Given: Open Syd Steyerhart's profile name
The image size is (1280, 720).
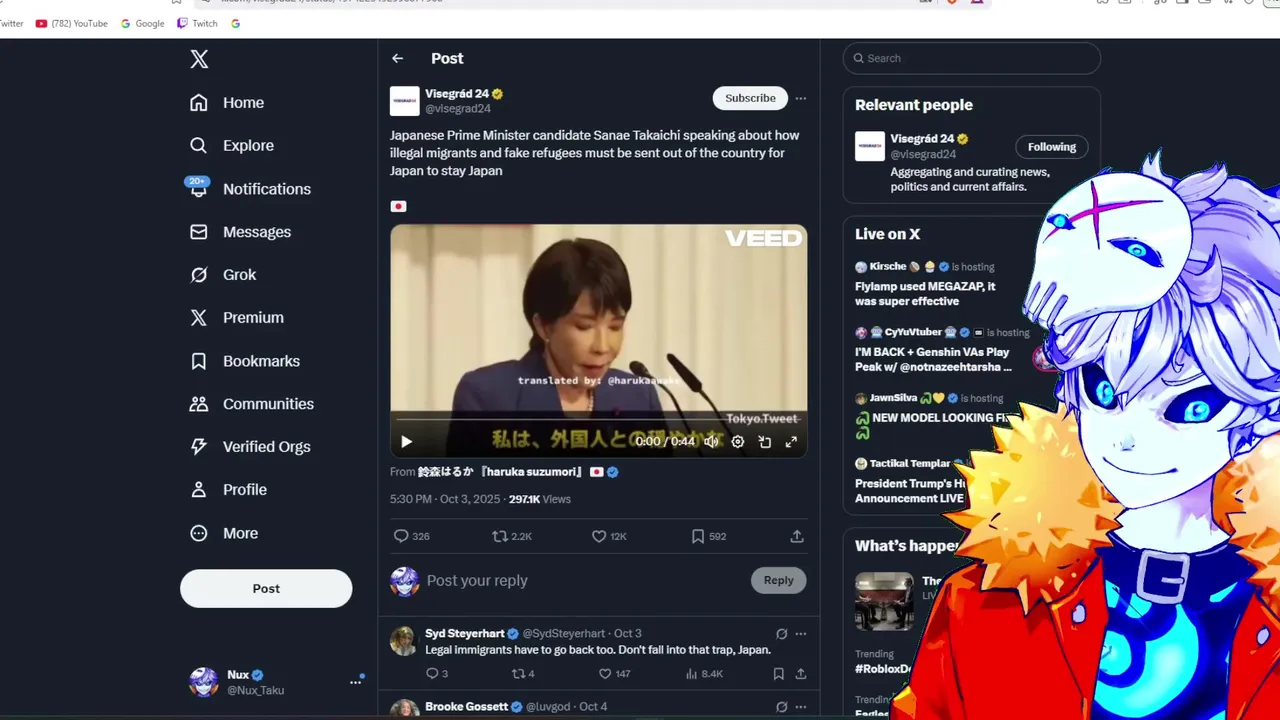Looking at the screenshot, I should click(465, 633).
